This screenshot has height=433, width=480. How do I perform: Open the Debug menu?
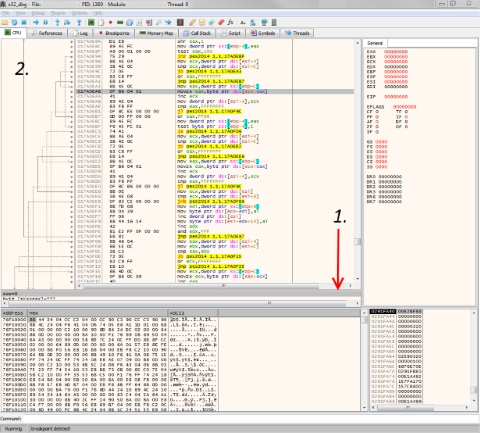(x=38, y=13)
